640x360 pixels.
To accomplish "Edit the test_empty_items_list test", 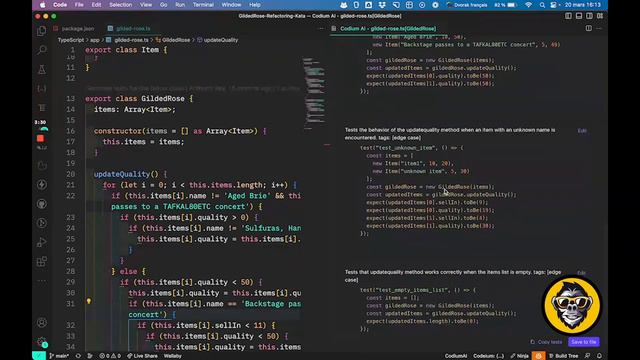I will coord(582,273).
